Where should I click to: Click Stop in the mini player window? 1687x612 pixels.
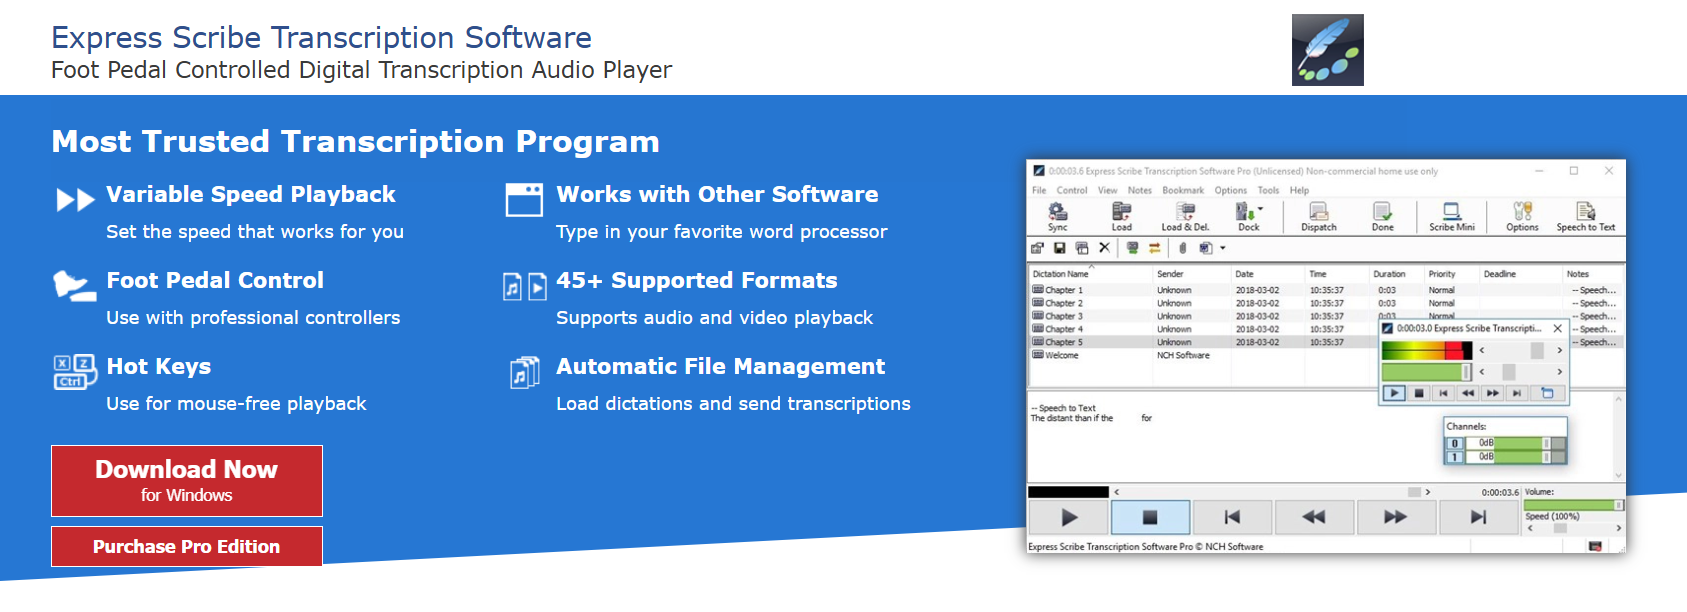[x=1418, y=393]
